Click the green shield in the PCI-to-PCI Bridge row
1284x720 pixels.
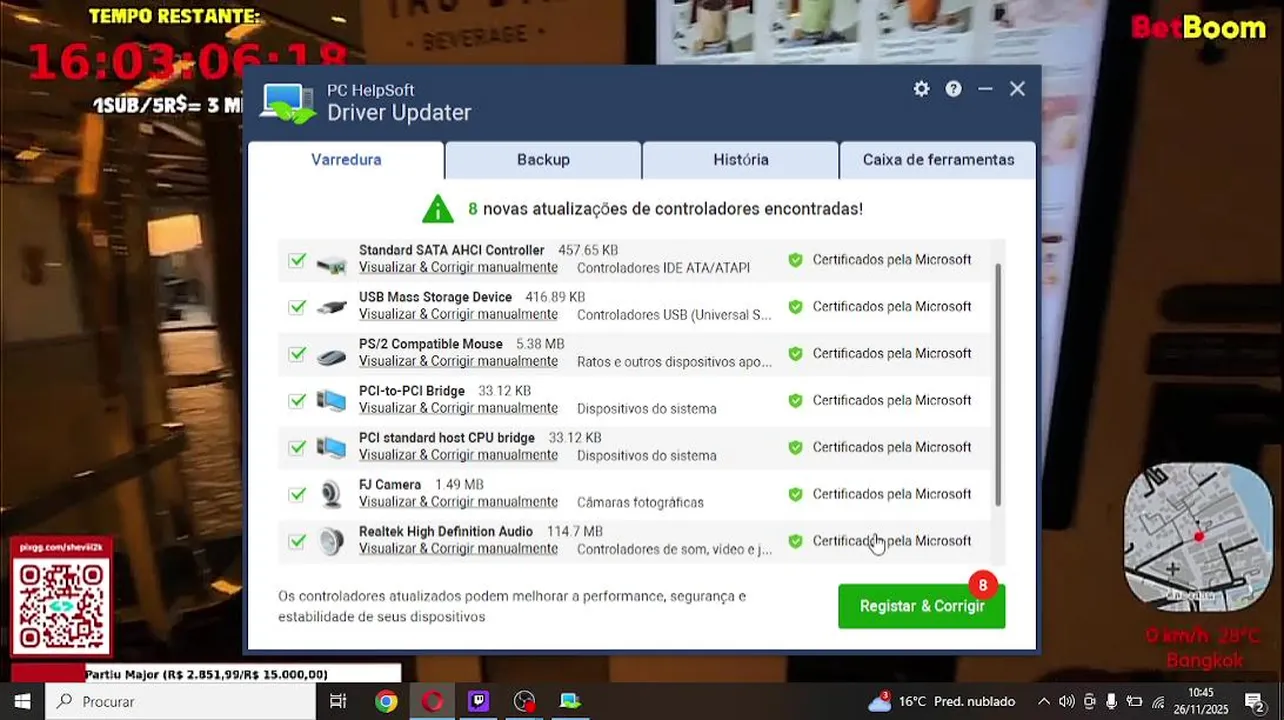pos(795,401)
